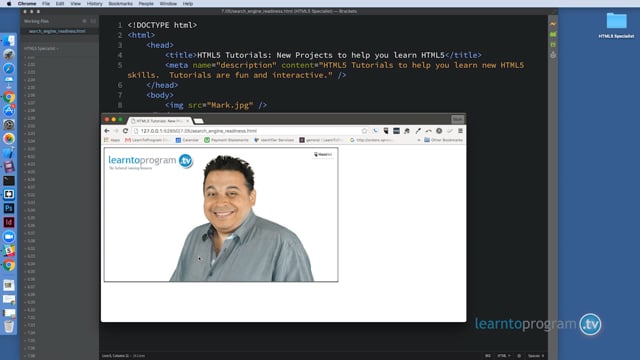Click the eyedropper extension icon in Chrome

click(x=418, y=131)
